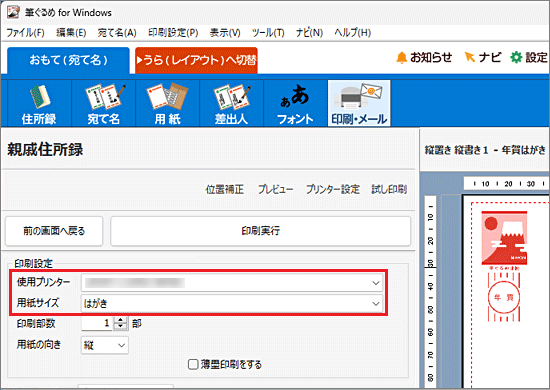Open the フォント font tool
Screen dimensions: 550x390
pos(295,103)
